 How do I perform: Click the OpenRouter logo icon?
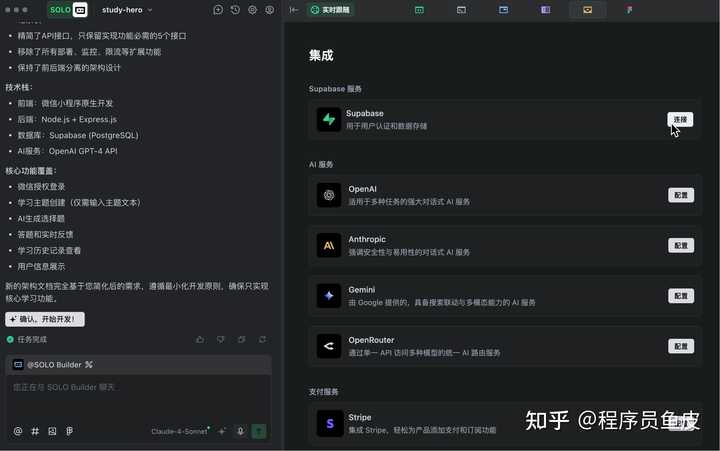click(x=329, y=346)
